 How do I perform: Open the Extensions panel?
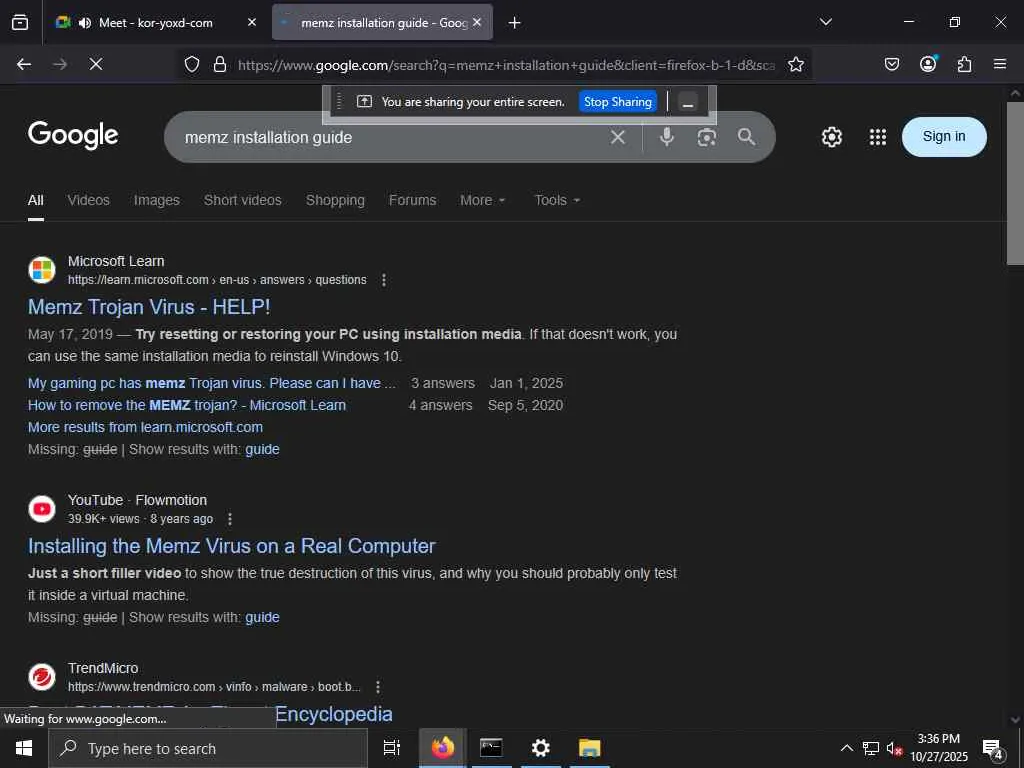[x=964, y=64]
